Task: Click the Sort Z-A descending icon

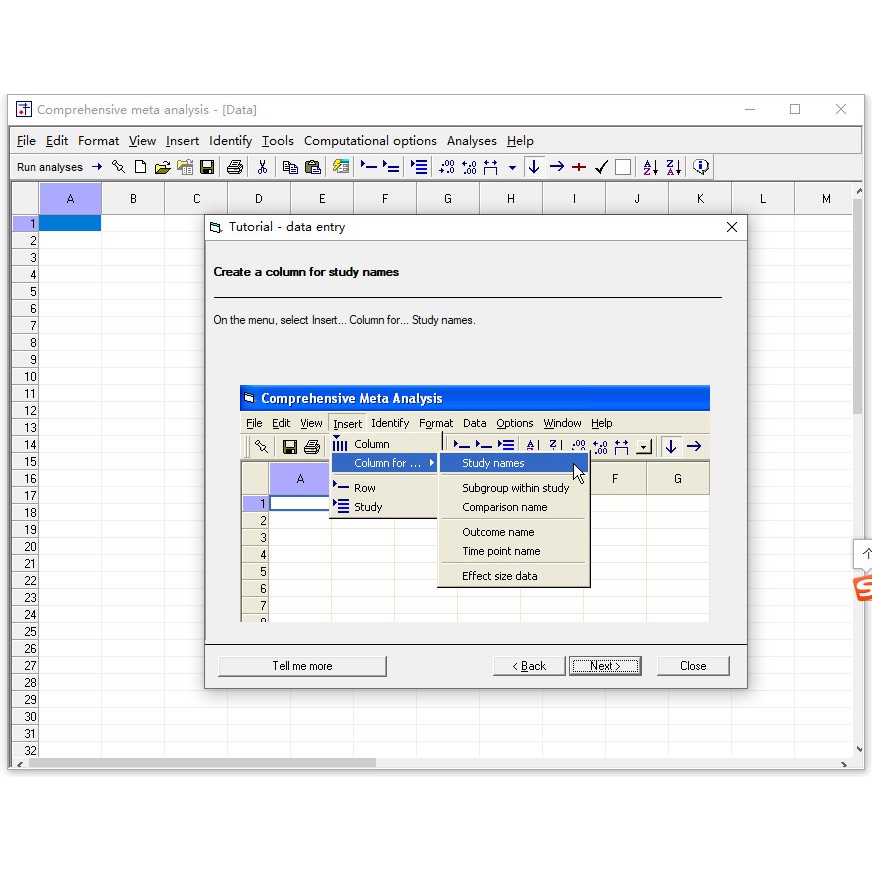Action: click(x=674, y=167)
